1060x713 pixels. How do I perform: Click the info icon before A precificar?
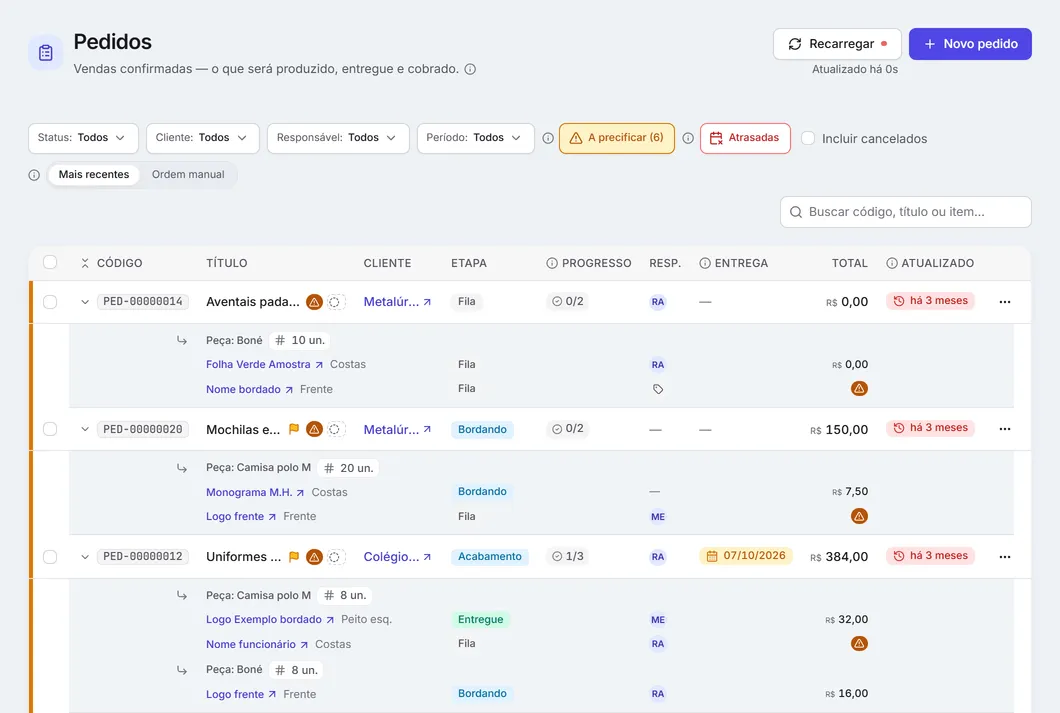tap(548, 139)
